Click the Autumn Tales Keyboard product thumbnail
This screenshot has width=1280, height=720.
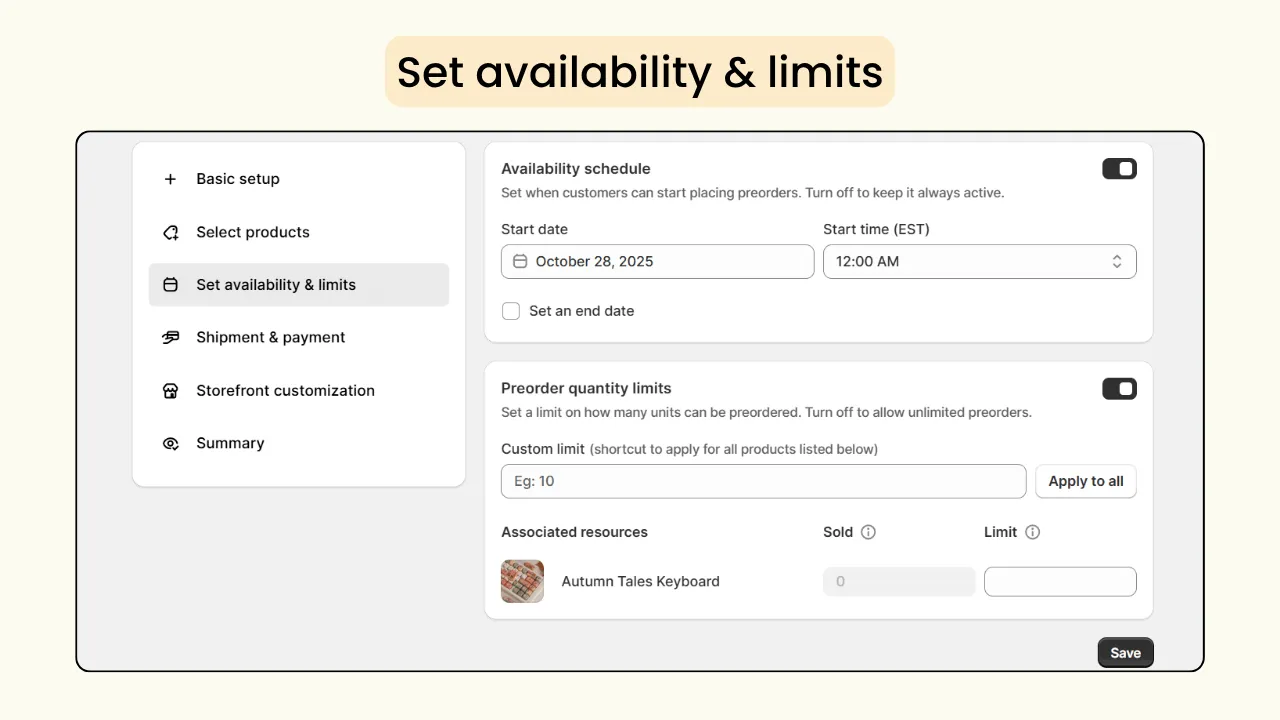[x=522, y=581]
